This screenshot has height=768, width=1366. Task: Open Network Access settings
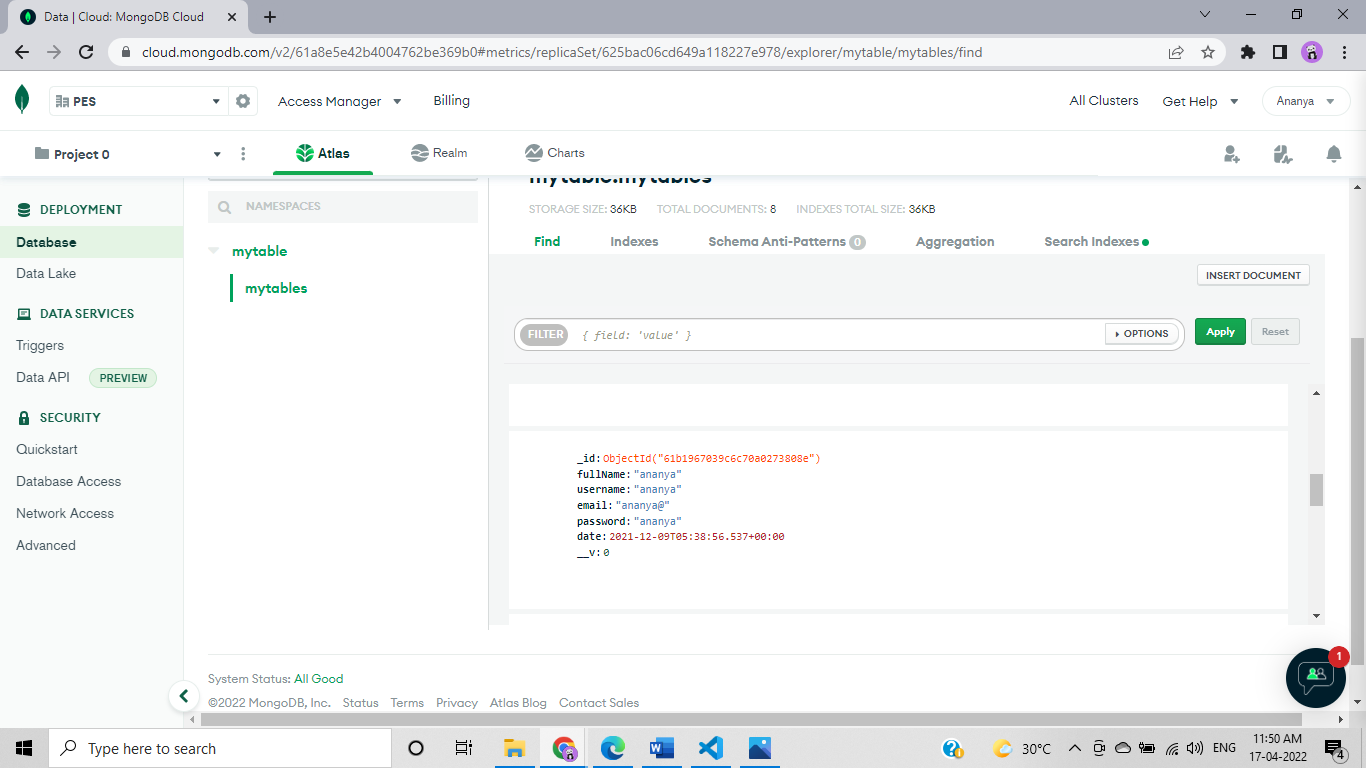(x=65, y=513)
